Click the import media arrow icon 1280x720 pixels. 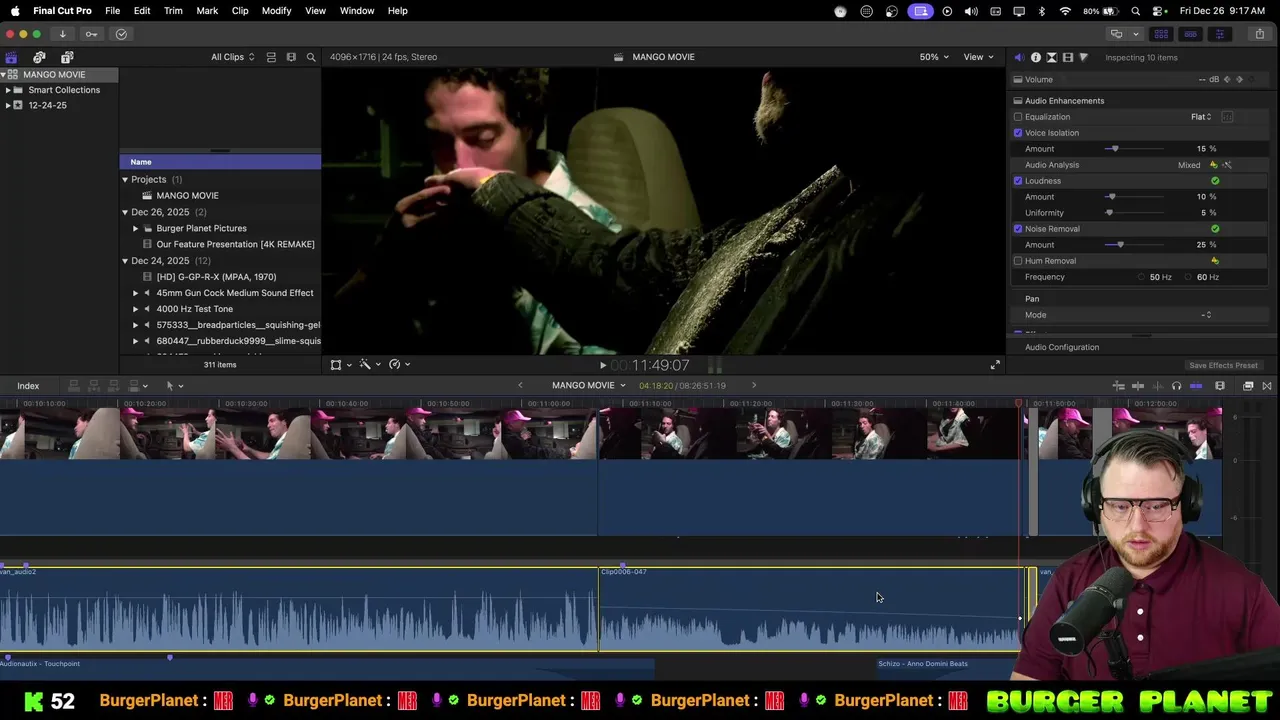tap(62, 34)
